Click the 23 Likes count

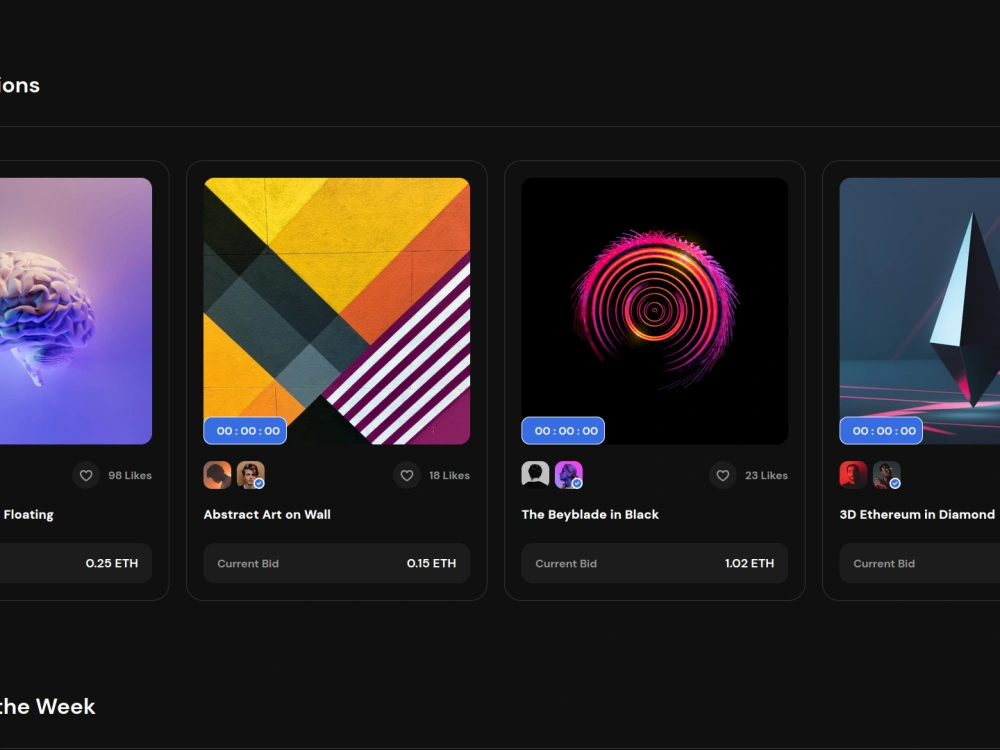point(767,475)
